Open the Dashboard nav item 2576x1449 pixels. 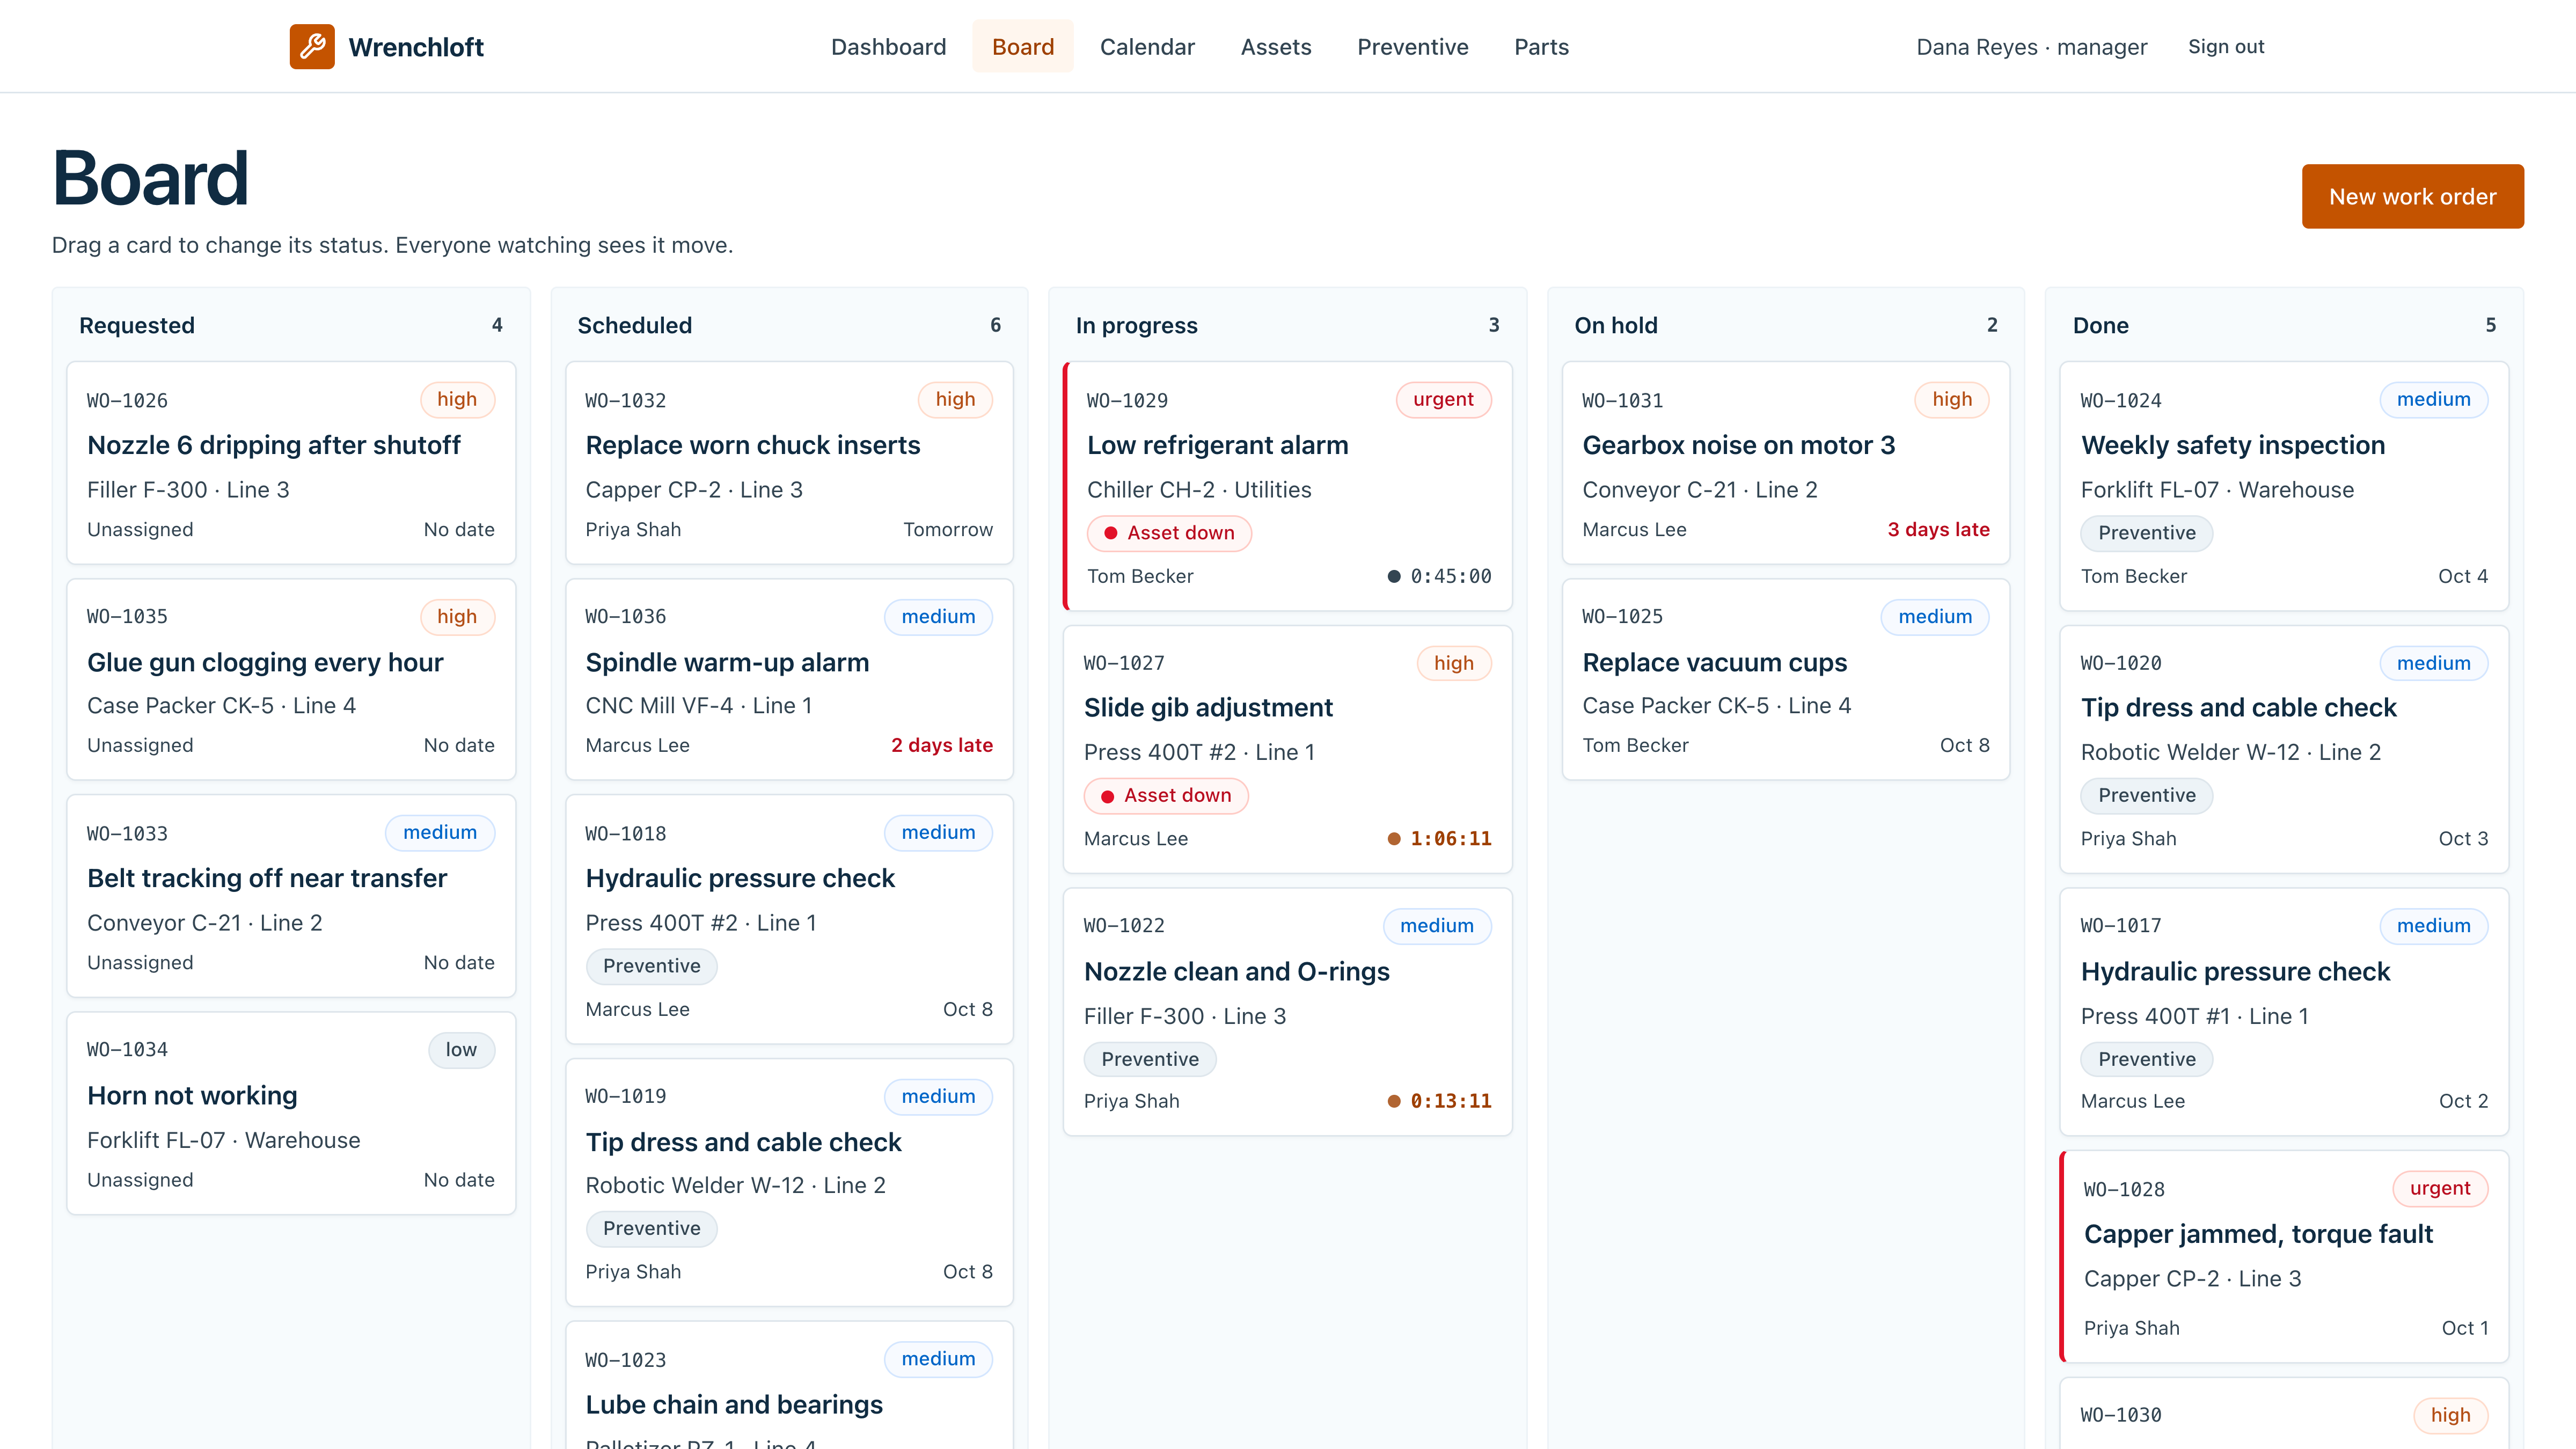888,46
